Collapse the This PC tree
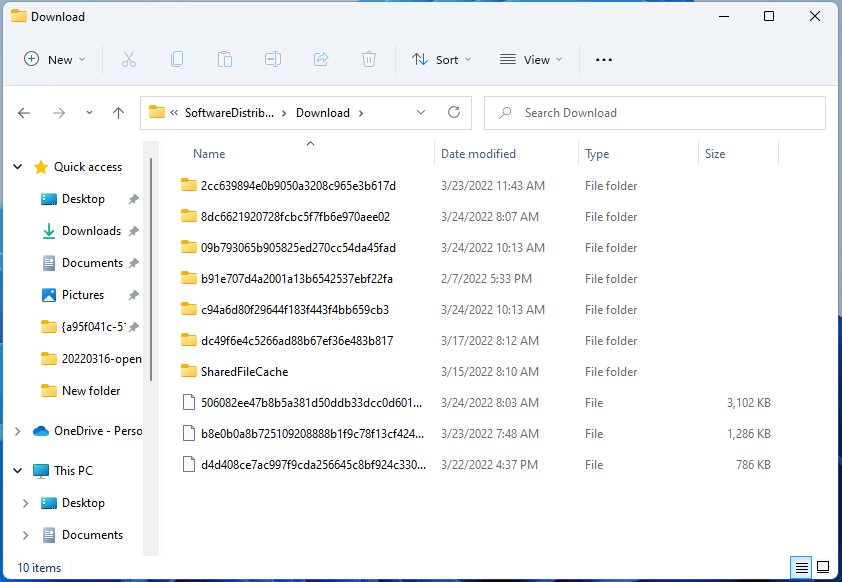Viewport: 842px width, 582px height. coord(18,471)
